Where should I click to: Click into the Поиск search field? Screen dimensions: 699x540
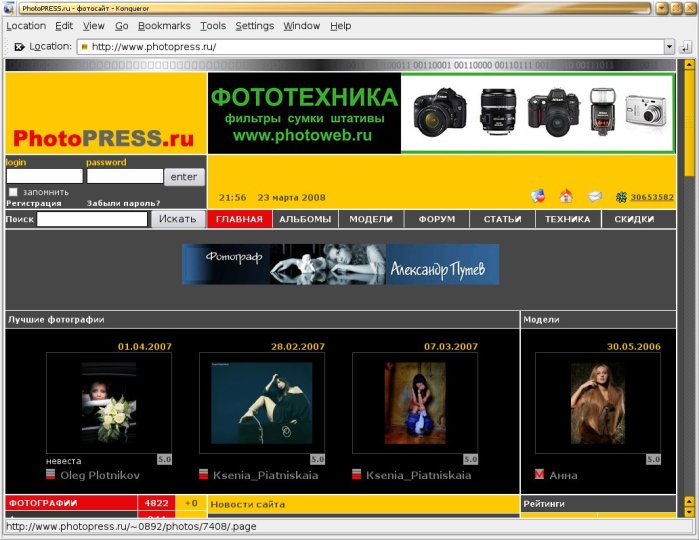(92, 219)
